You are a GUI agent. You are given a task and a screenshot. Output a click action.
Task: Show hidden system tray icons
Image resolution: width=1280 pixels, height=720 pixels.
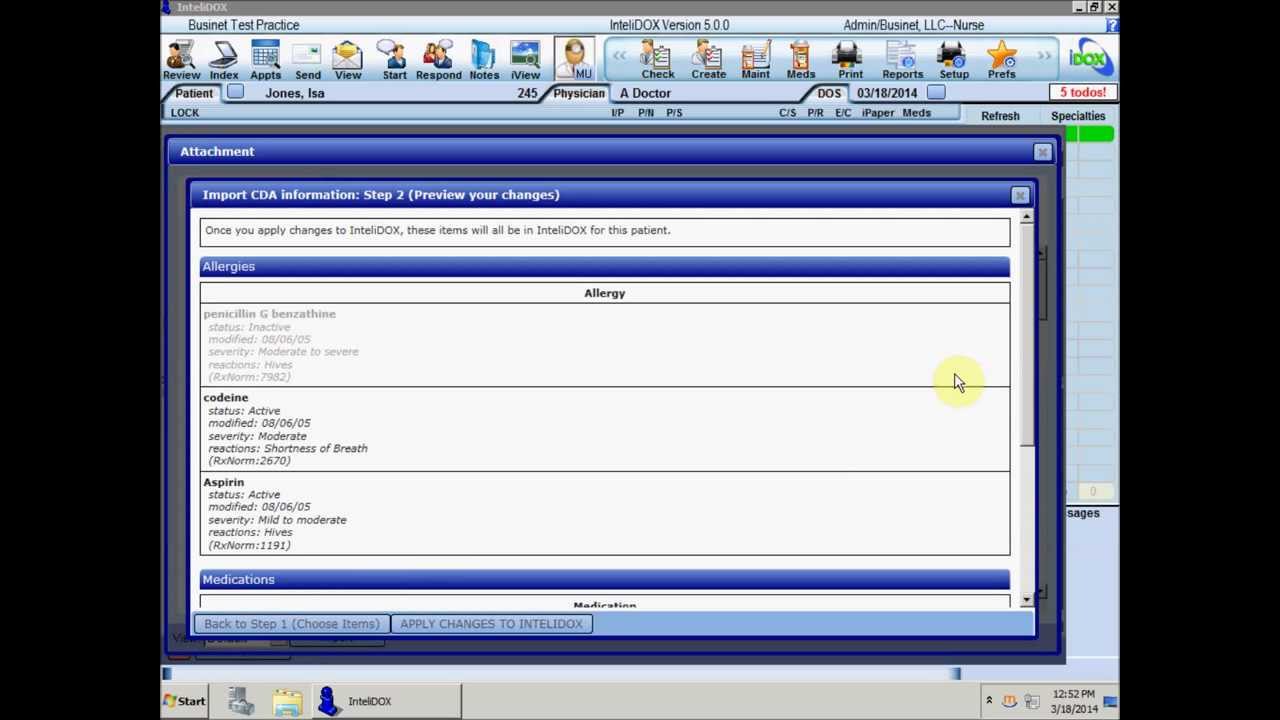click(989, 701)
